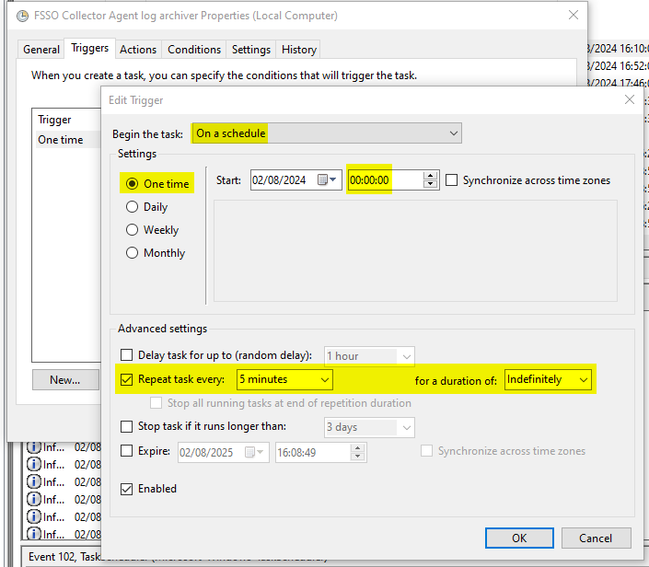The width and height of the screenshot is (649, 567).
Task: Click New... button in Properties window
Action: click(65, 380)
